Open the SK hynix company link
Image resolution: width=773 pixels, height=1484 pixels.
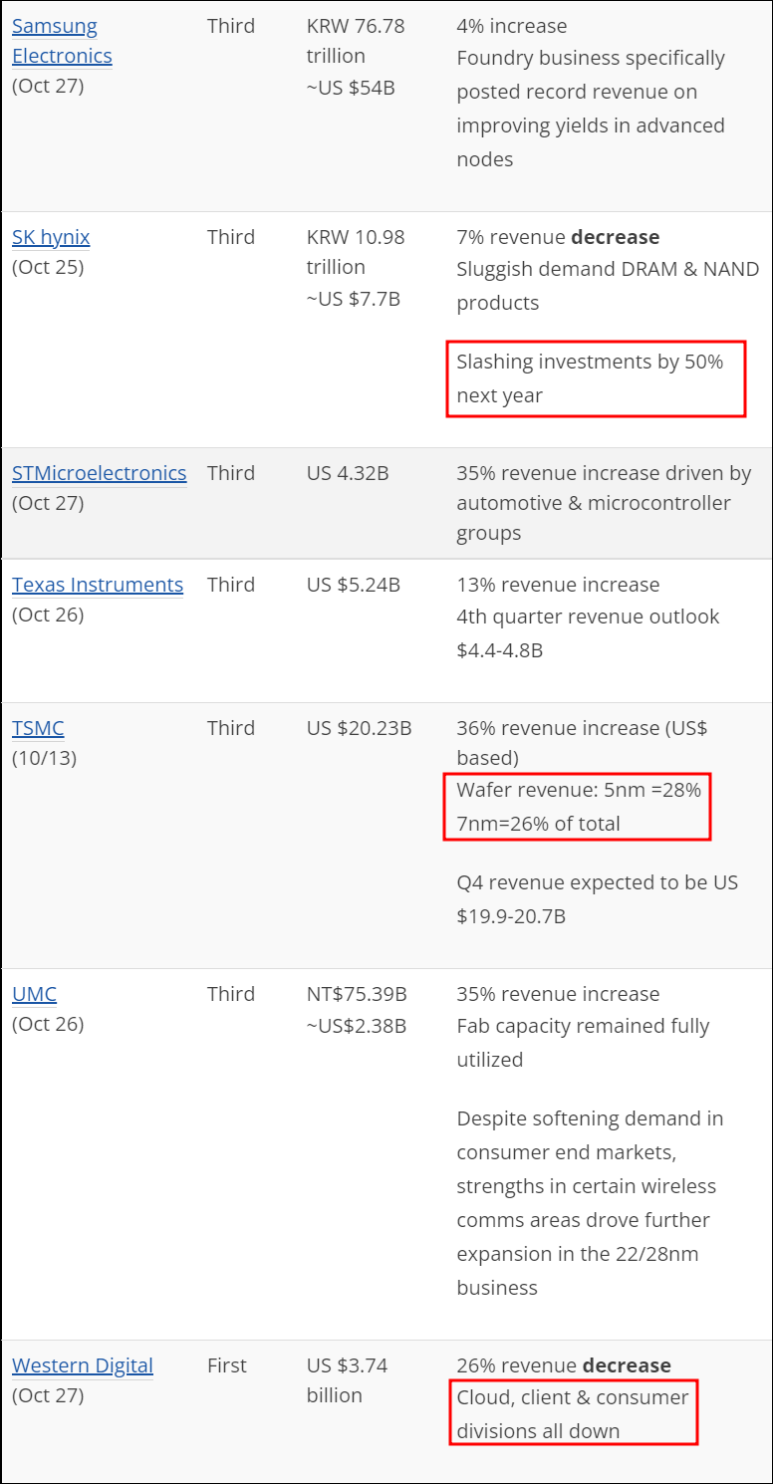click(51, 237)
